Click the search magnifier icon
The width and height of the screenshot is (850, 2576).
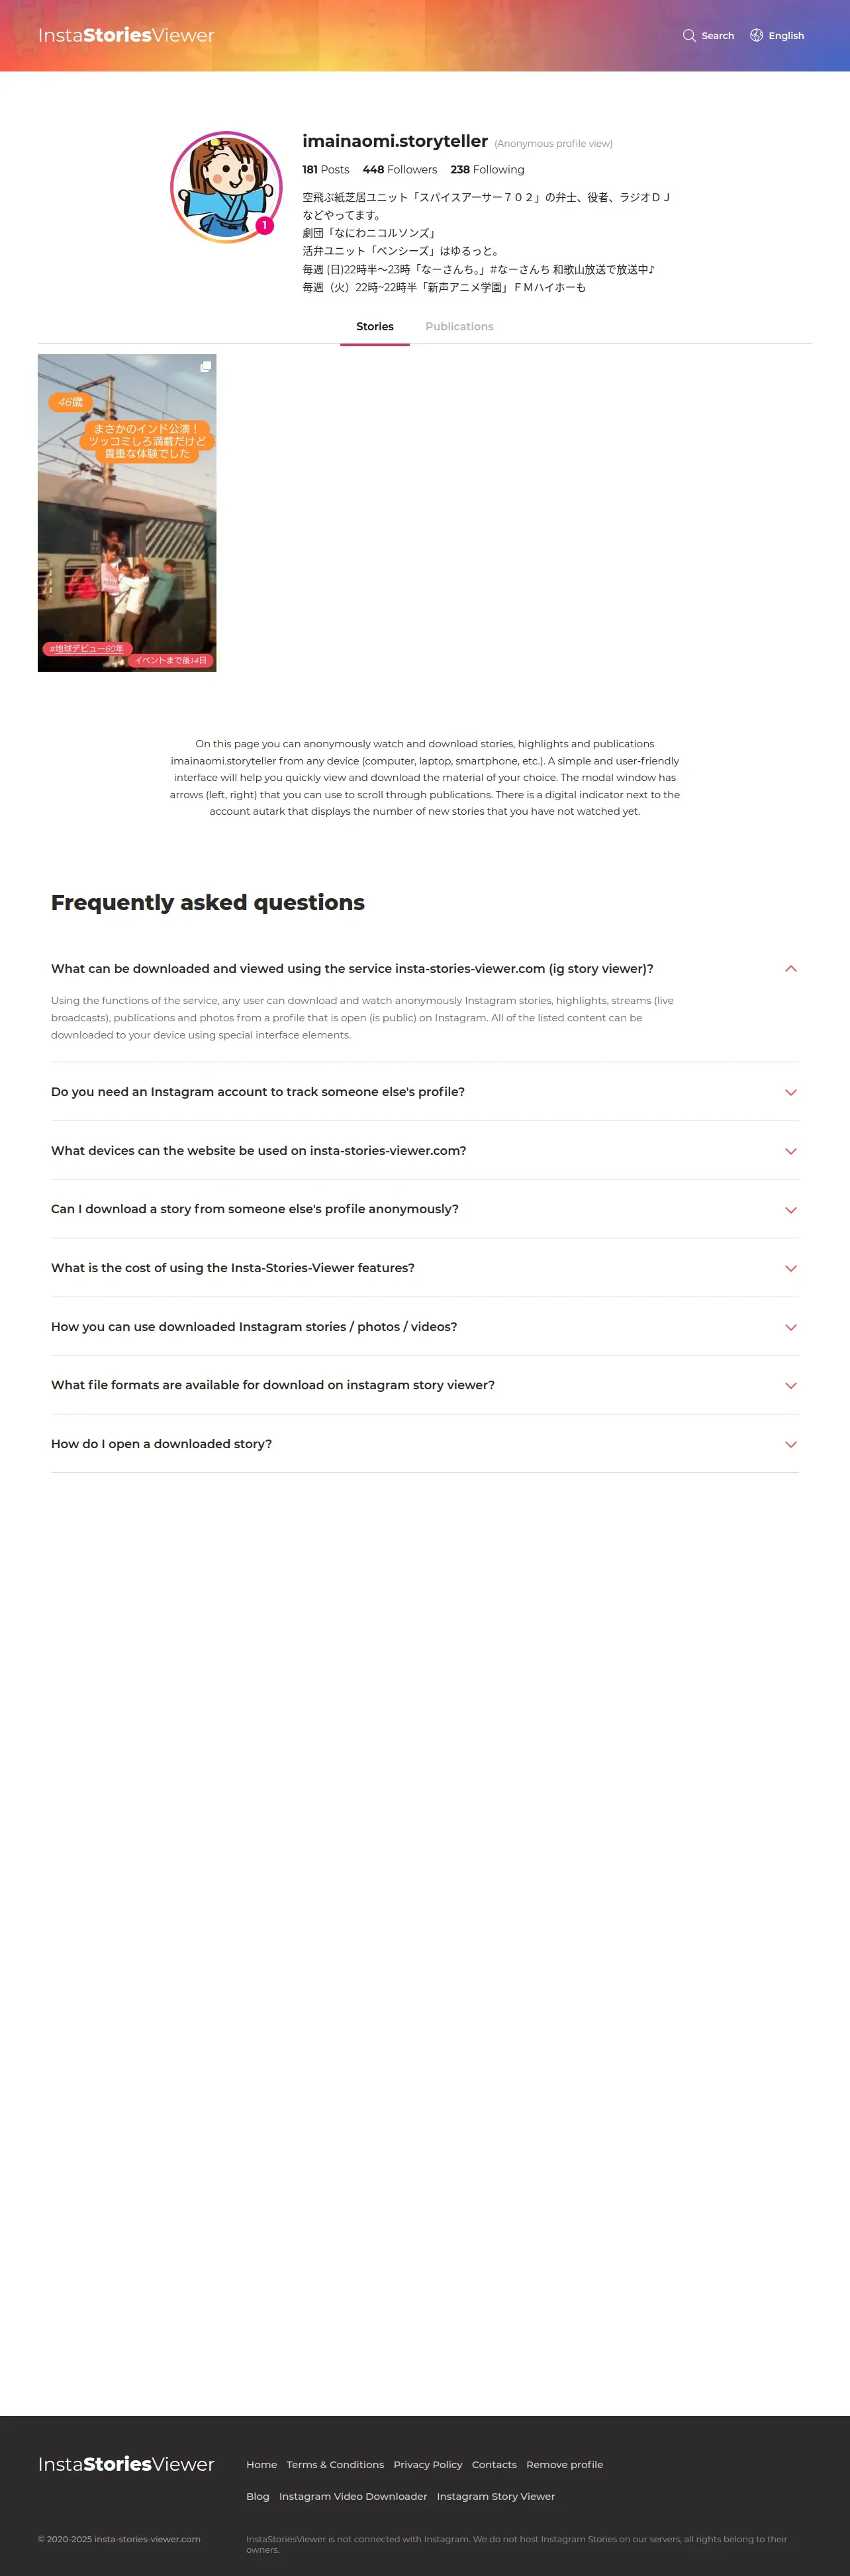point(689,36)
